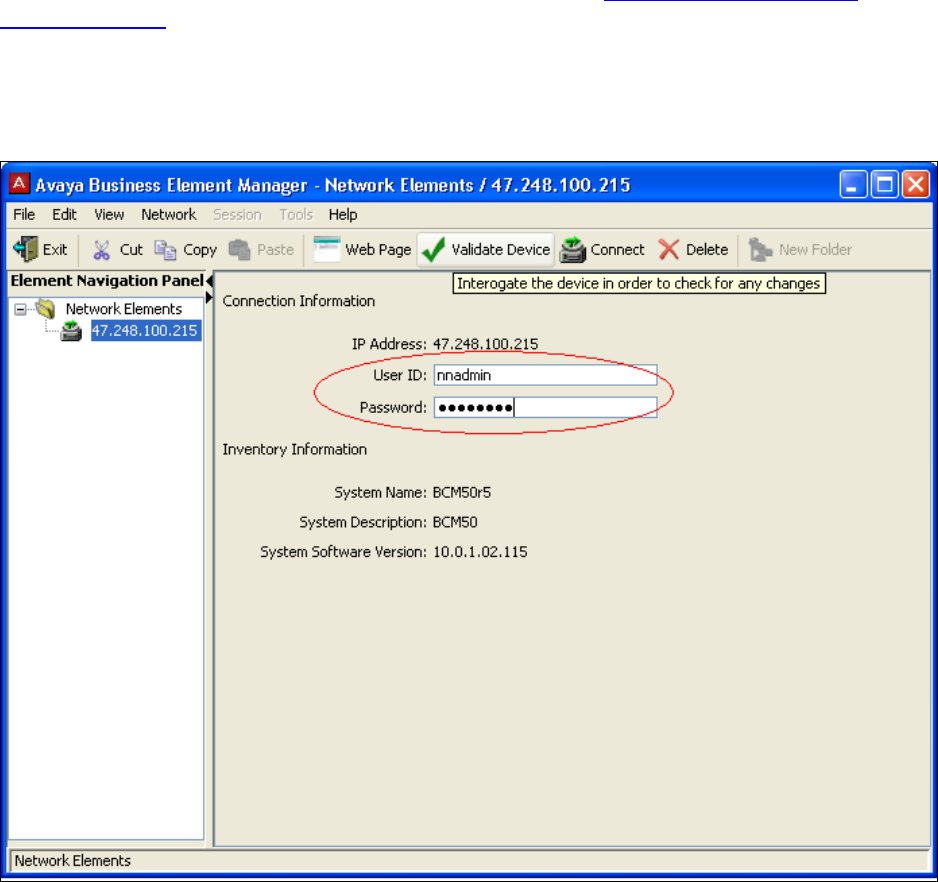Click the green Validate Device checkmark
The height and width of the screenshot is (882, 938).
433,250
